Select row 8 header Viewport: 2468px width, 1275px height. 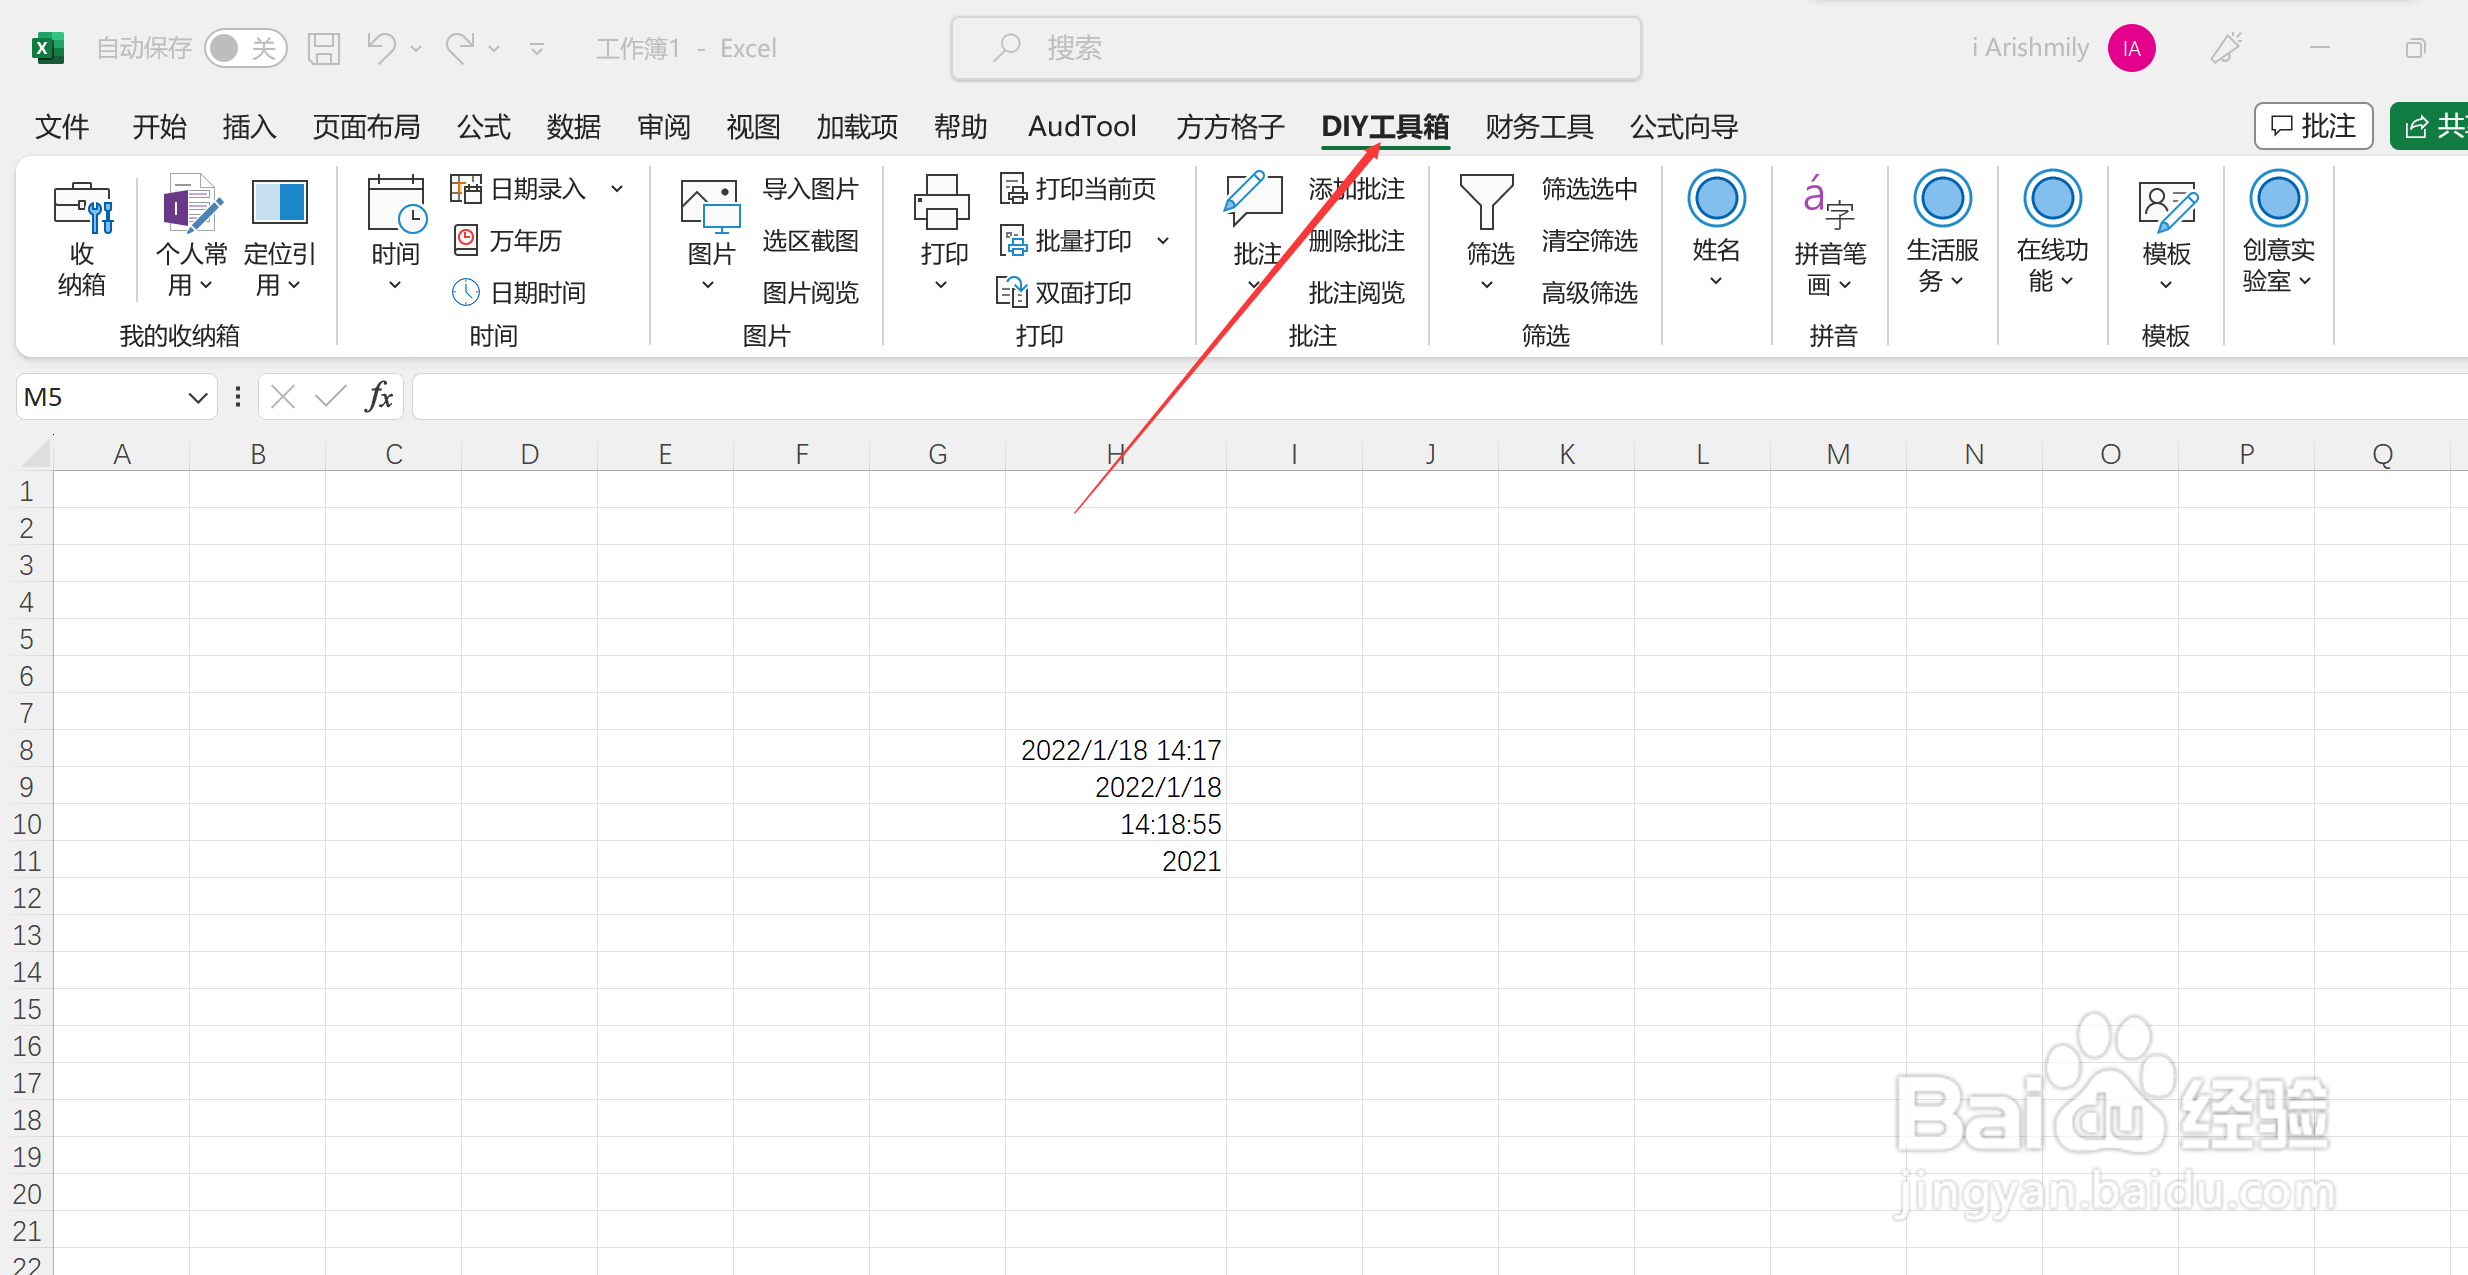pyautogui.click(x=27, y=749)
